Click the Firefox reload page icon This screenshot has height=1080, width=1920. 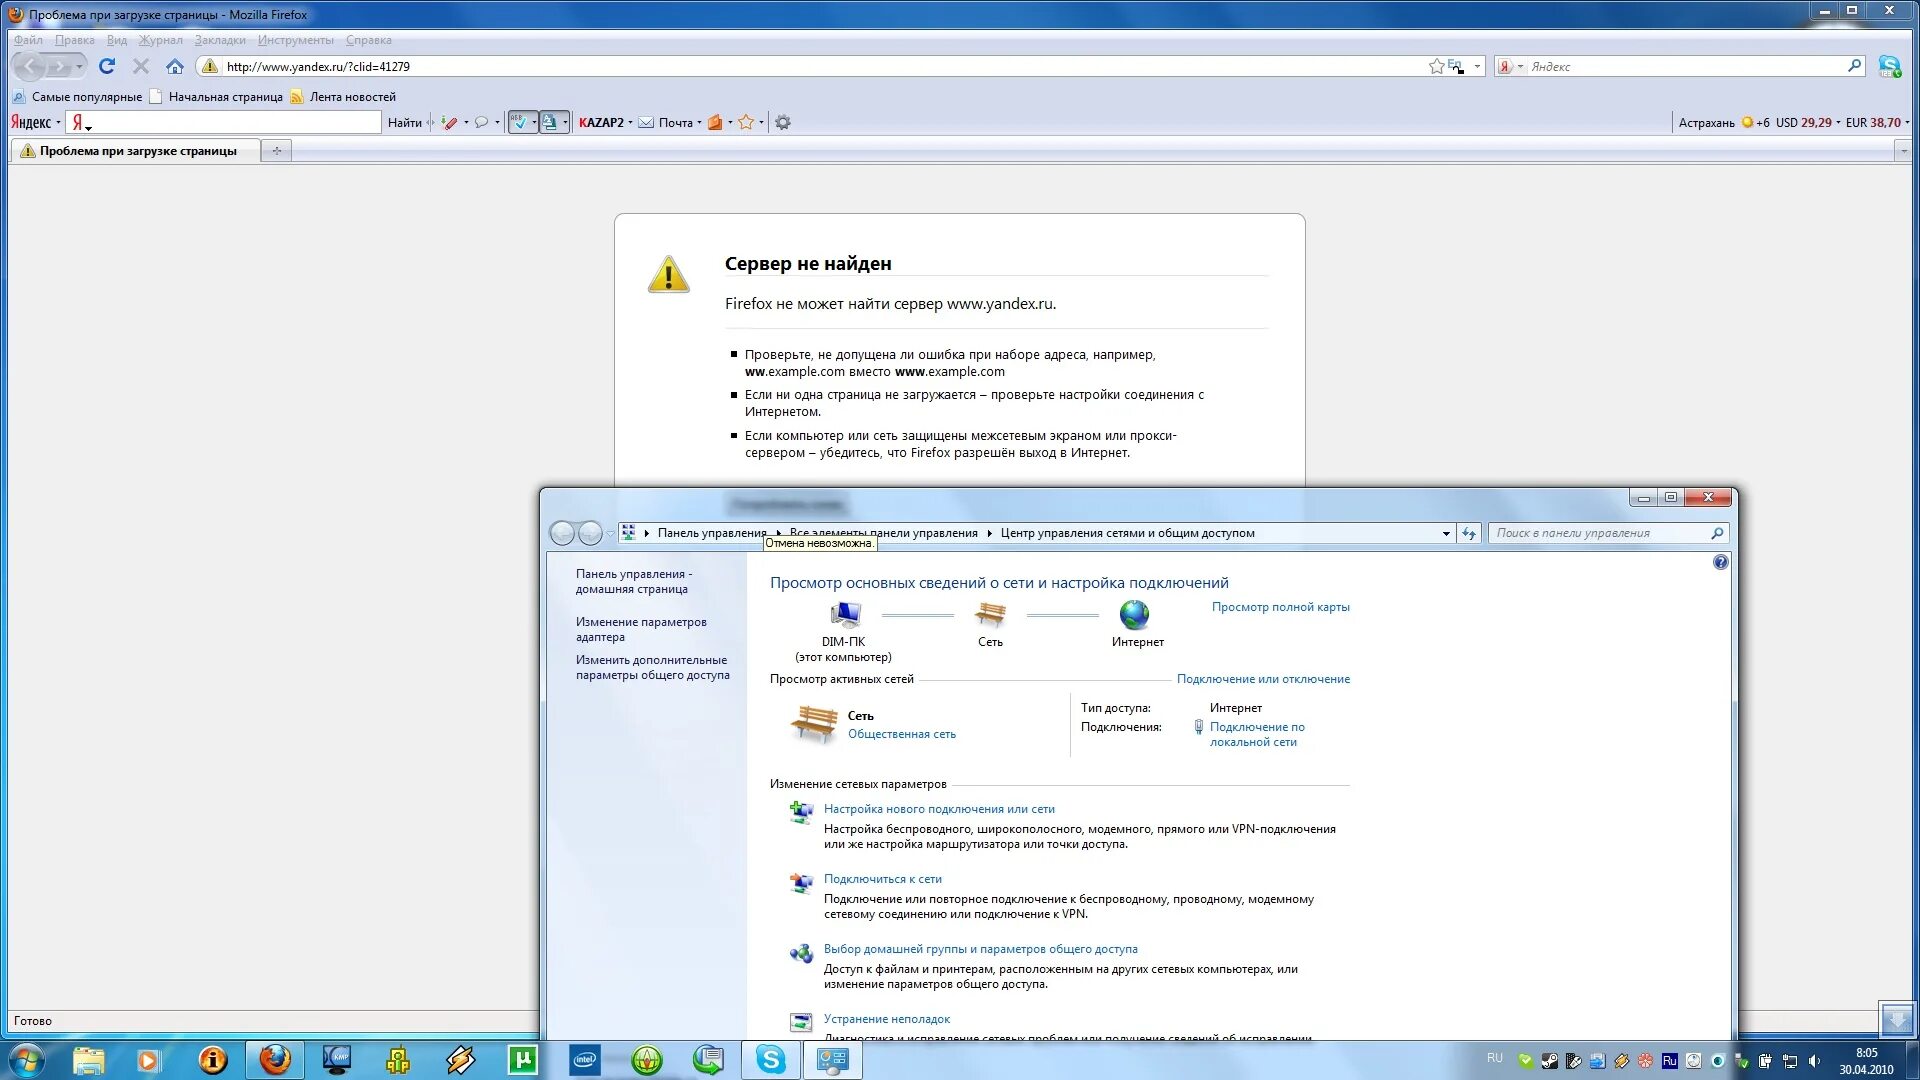click(107, 66)
